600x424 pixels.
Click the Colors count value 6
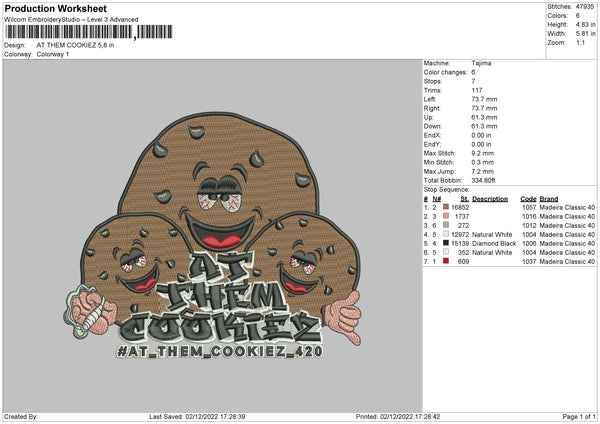pos(577,16)
